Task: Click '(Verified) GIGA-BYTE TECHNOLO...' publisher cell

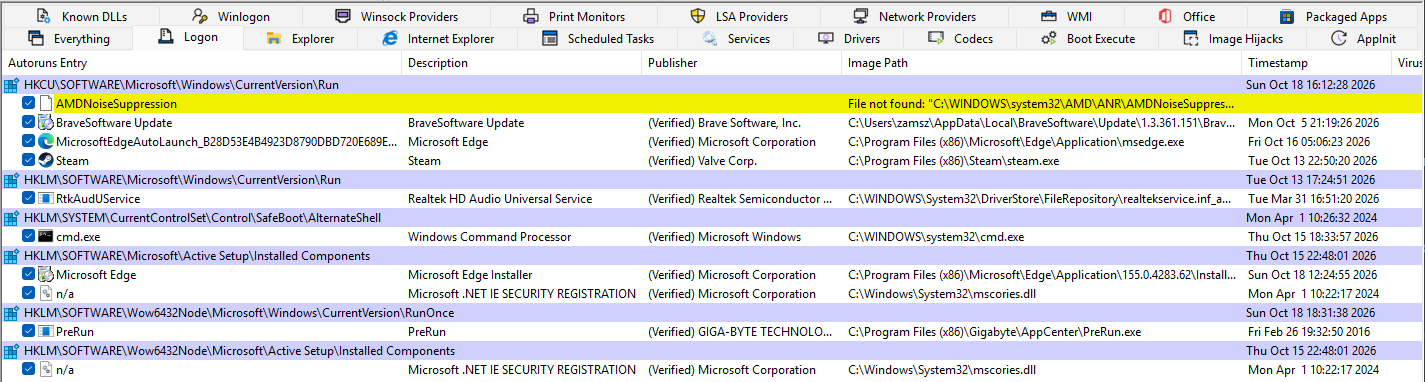Action: tap(740, 332)
